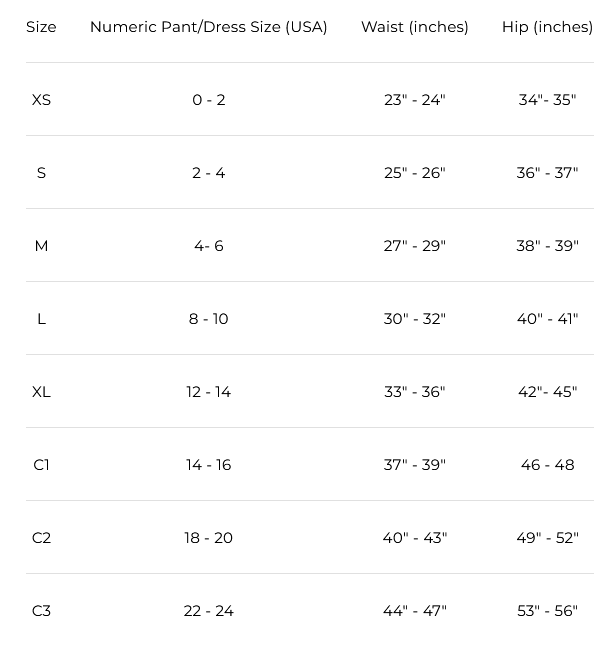Select the C3 size cell

tap(41, 611)
